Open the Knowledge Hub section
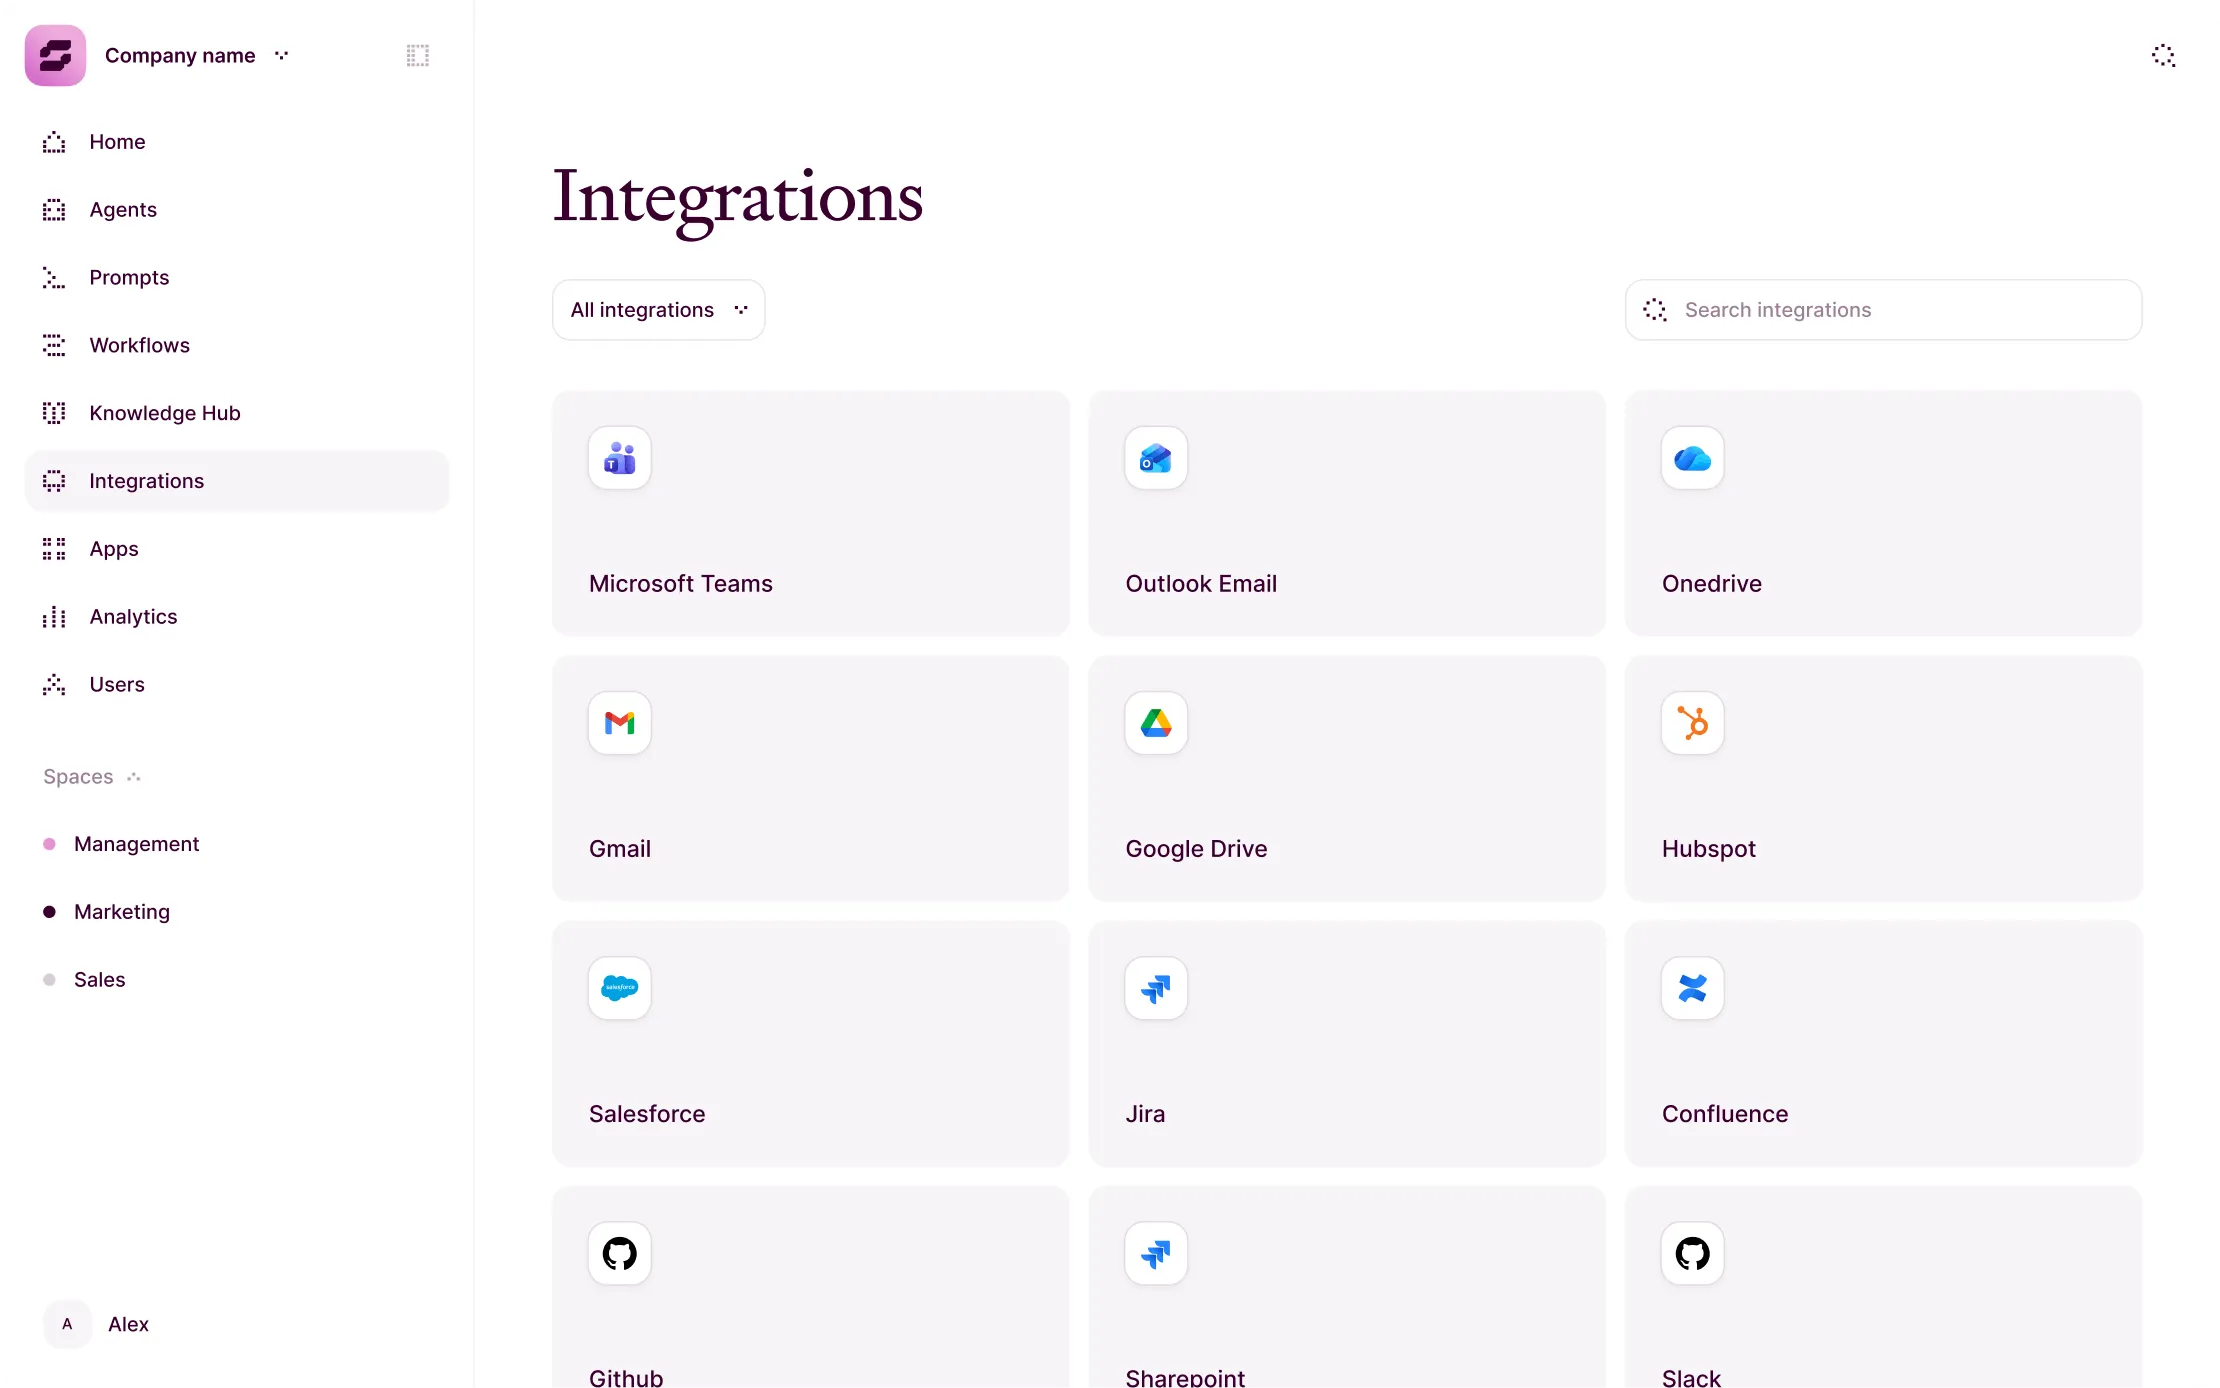Viewport: 2220px width, 1388px height. click(x=165, y=412)
